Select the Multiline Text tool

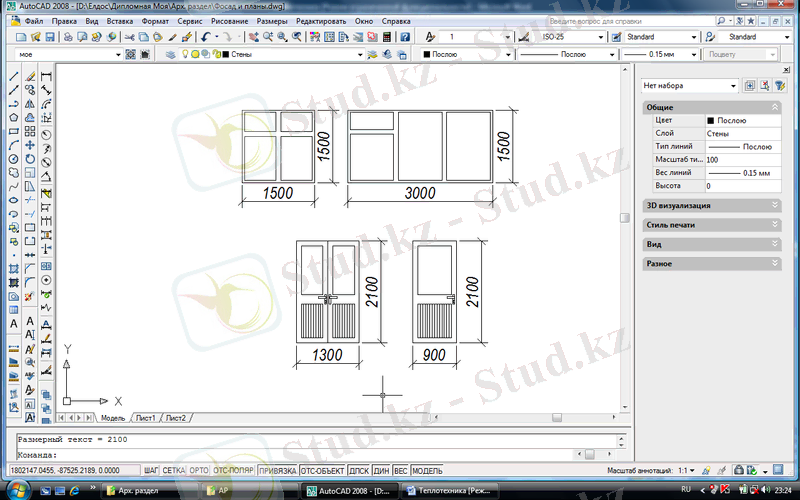(14, 323)
